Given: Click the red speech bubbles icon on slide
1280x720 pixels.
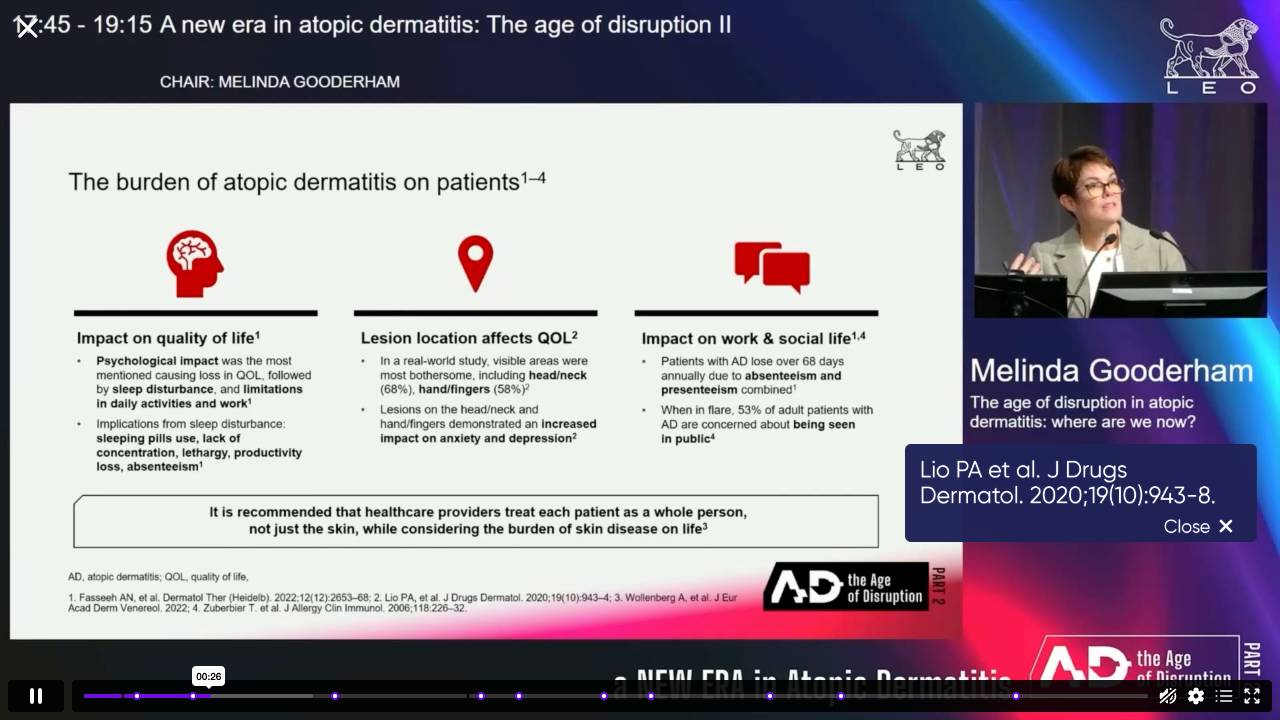Looking at the screenshot, I should [x=772, y=266].
